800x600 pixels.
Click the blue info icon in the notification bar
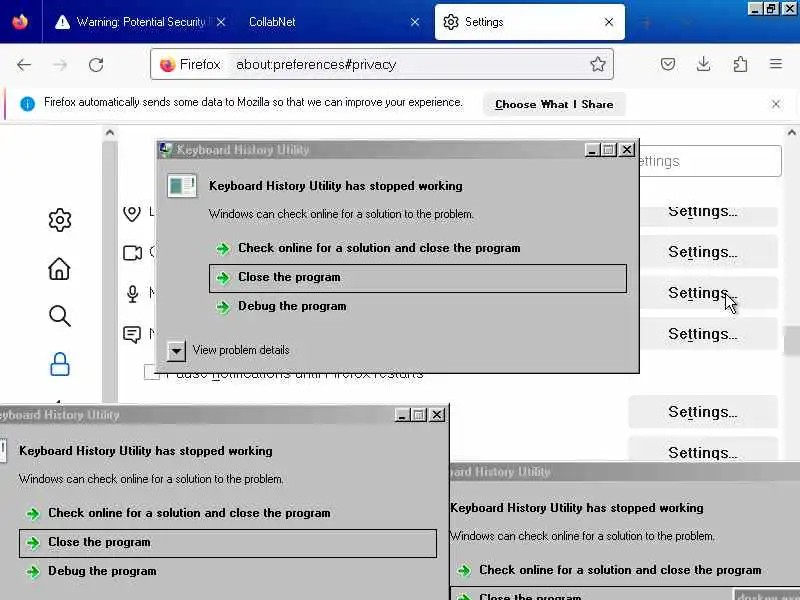tap(28, 104)
